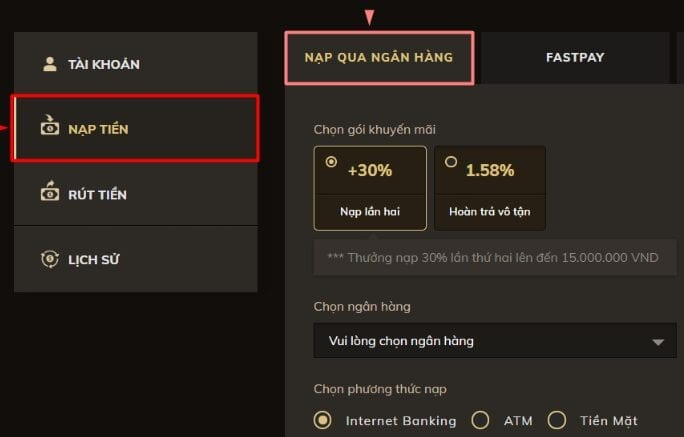Click the Rút Tiền withdraw icon
This screenshot has width=684, height=437.
coord(49,193)
